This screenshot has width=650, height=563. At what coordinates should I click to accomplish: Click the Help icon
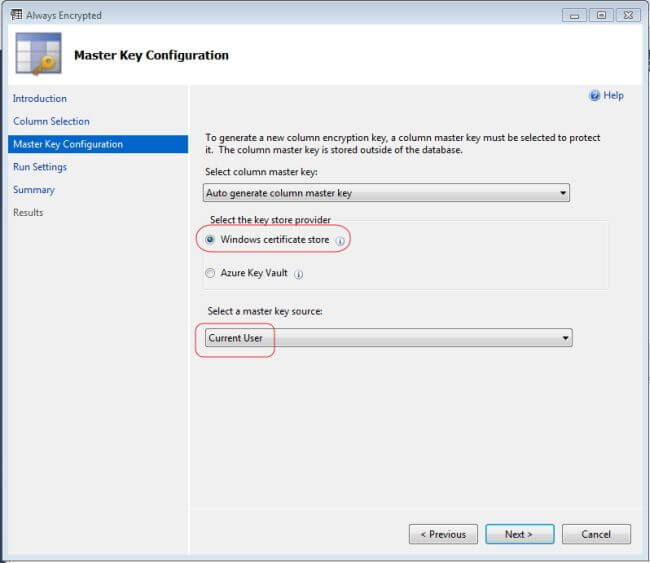[x=594, y=96]
